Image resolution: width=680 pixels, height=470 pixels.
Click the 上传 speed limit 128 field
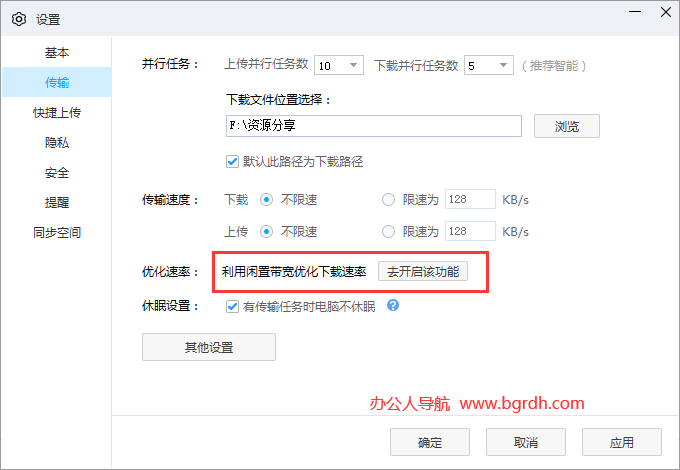[x=470, y=231]
